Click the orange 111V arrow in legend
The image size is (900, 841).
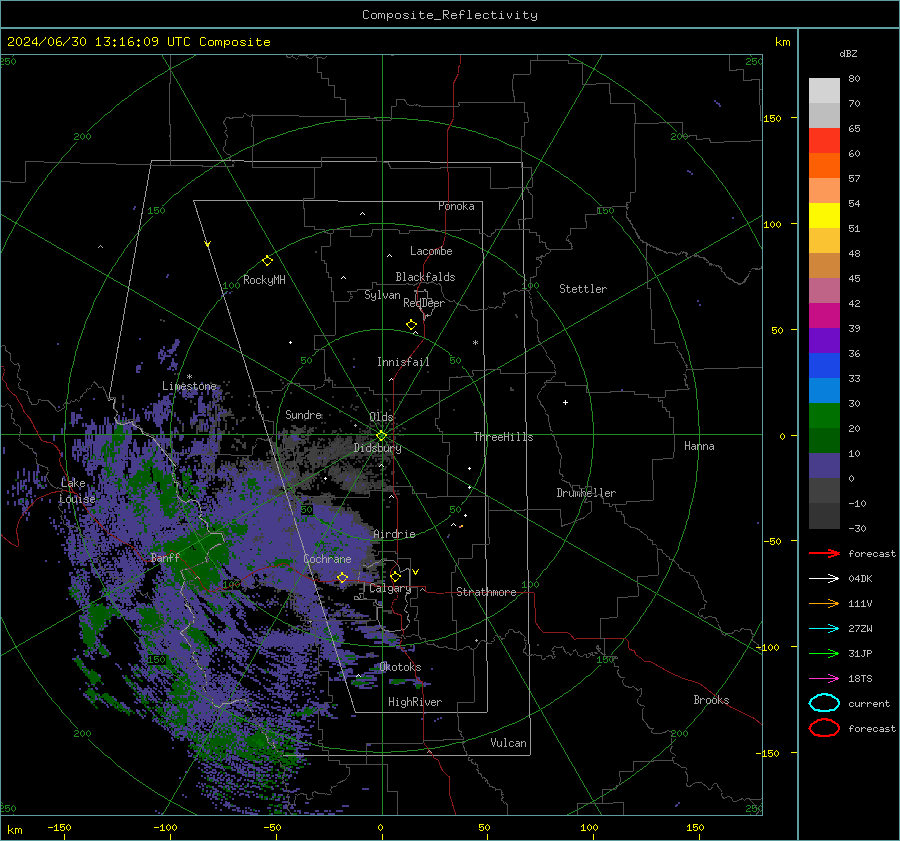click(824, 603)
